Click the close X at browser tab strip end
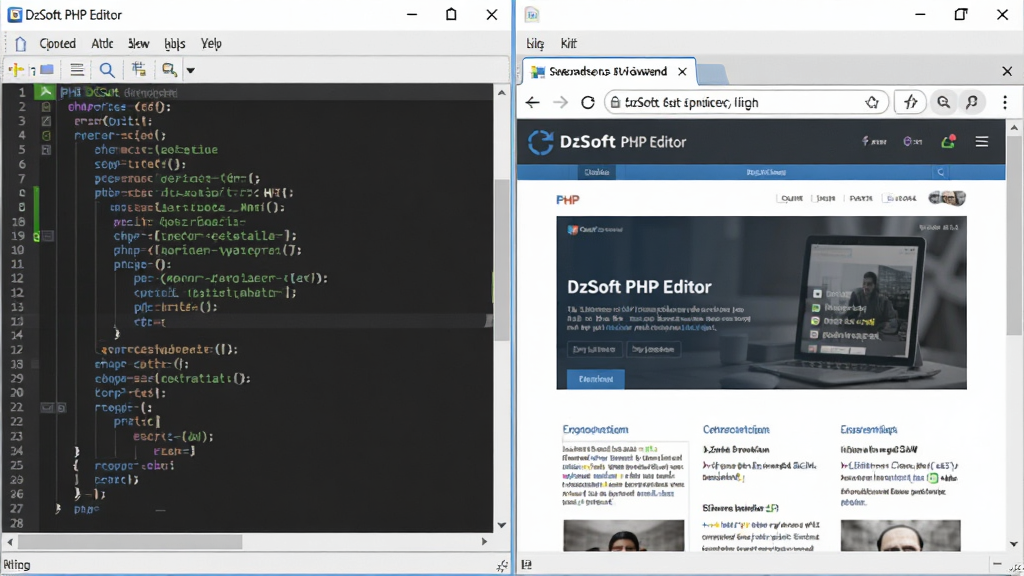Image resolution: width=1024 pixels, height=576 pixels. tap(1006, 71)
